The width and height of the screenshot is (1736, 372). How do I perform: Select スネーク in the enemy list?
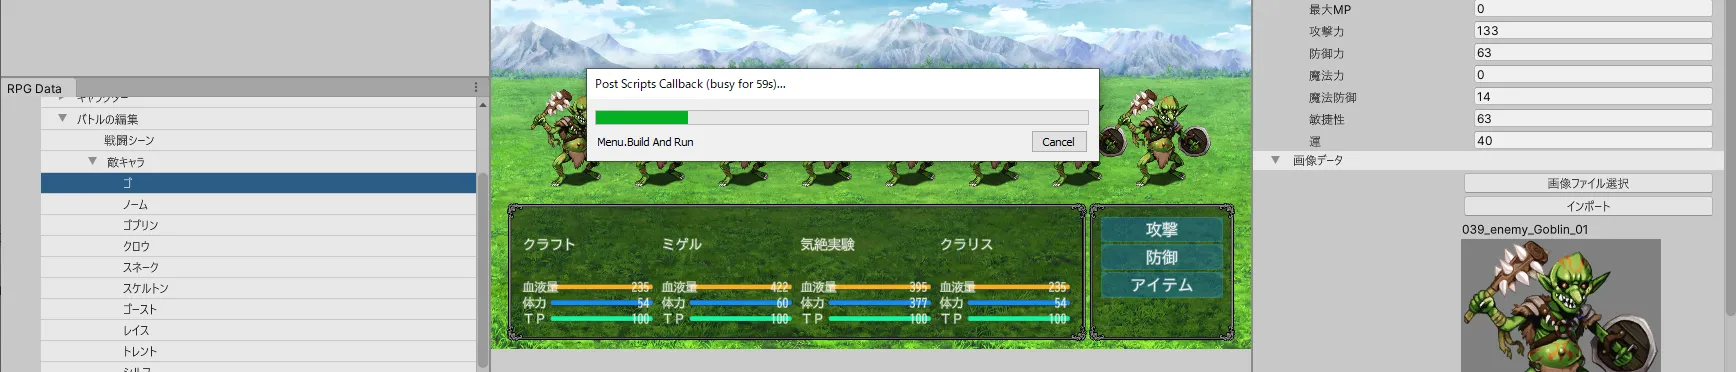(258, 267)
